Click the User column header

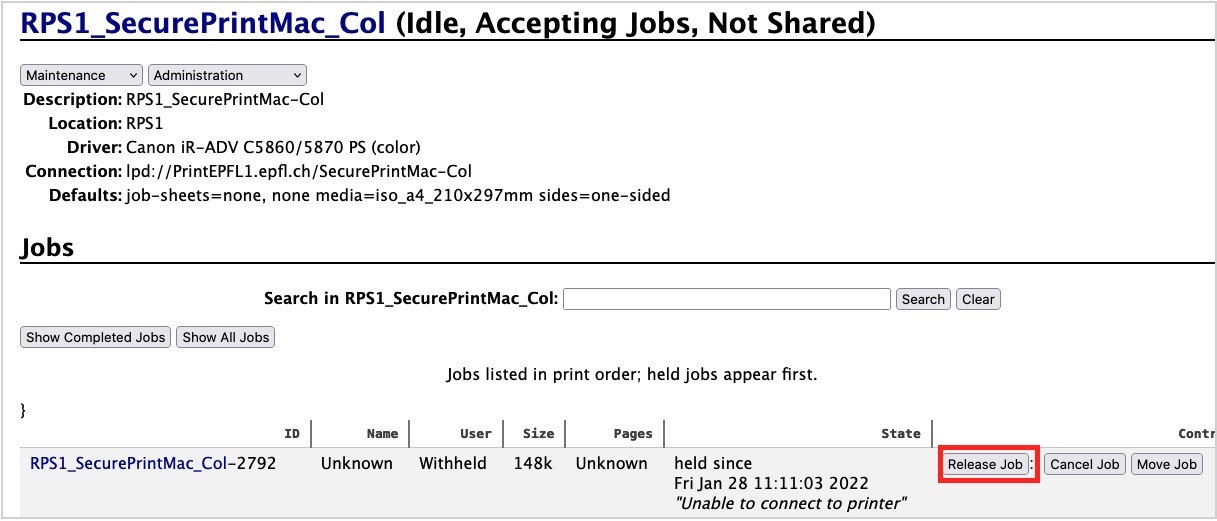[475, 434]
